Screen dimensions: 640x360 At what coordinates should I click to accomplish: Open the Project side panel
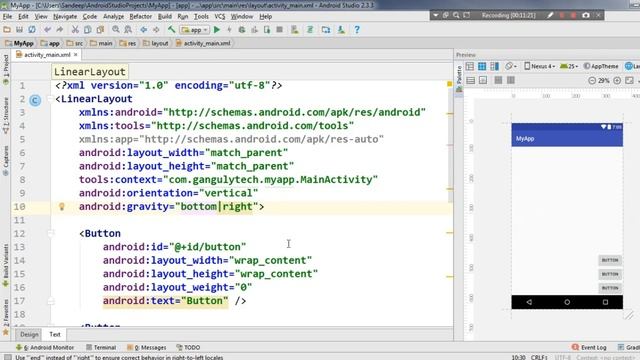(6, 69)
